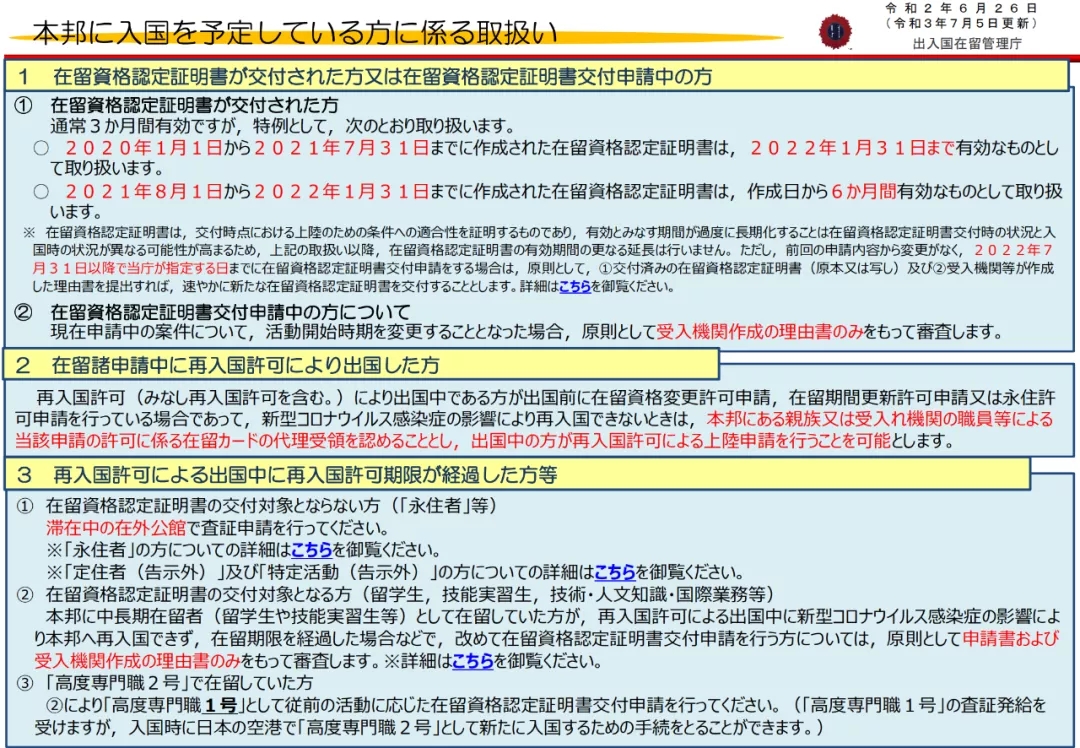The height and width of the screenshot is (748, 1080).
Task: Open the こちら link in the 「定住者(告示外)」 line
Action: (x=614, y=572)
